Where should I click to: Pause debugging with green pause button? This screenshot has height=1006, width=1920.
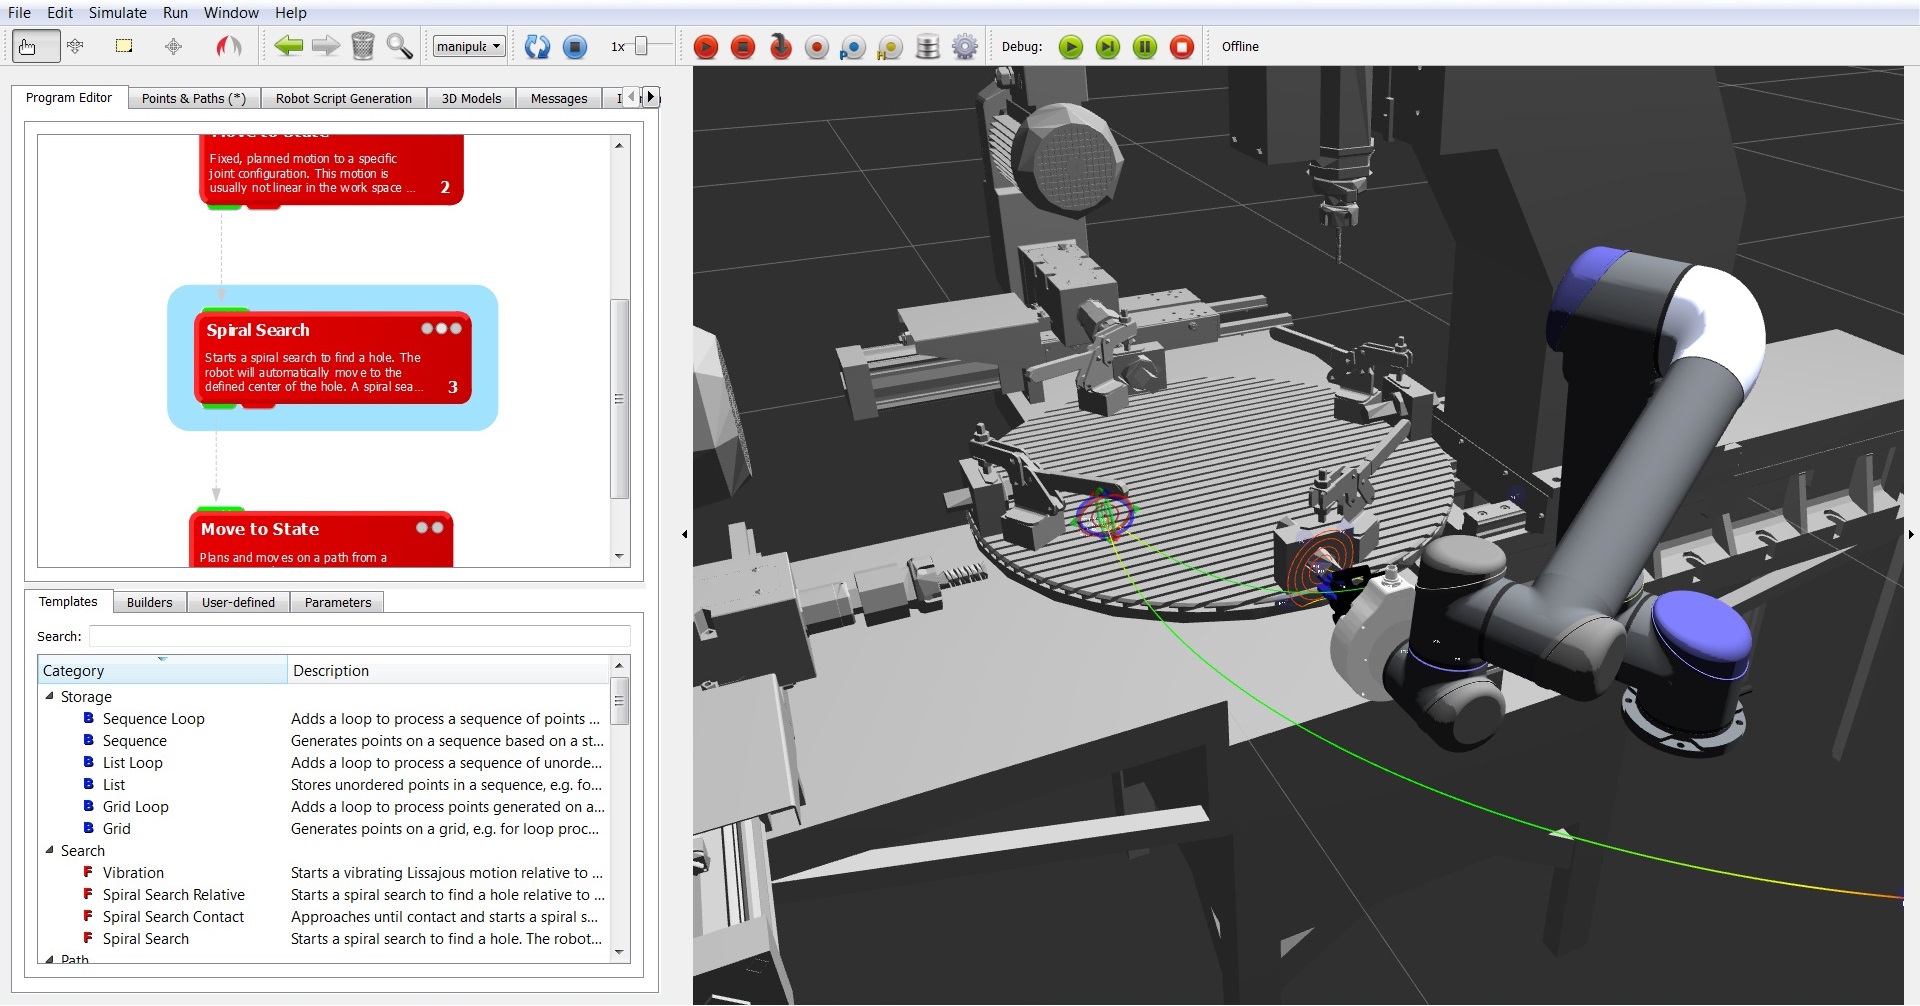1145,47
